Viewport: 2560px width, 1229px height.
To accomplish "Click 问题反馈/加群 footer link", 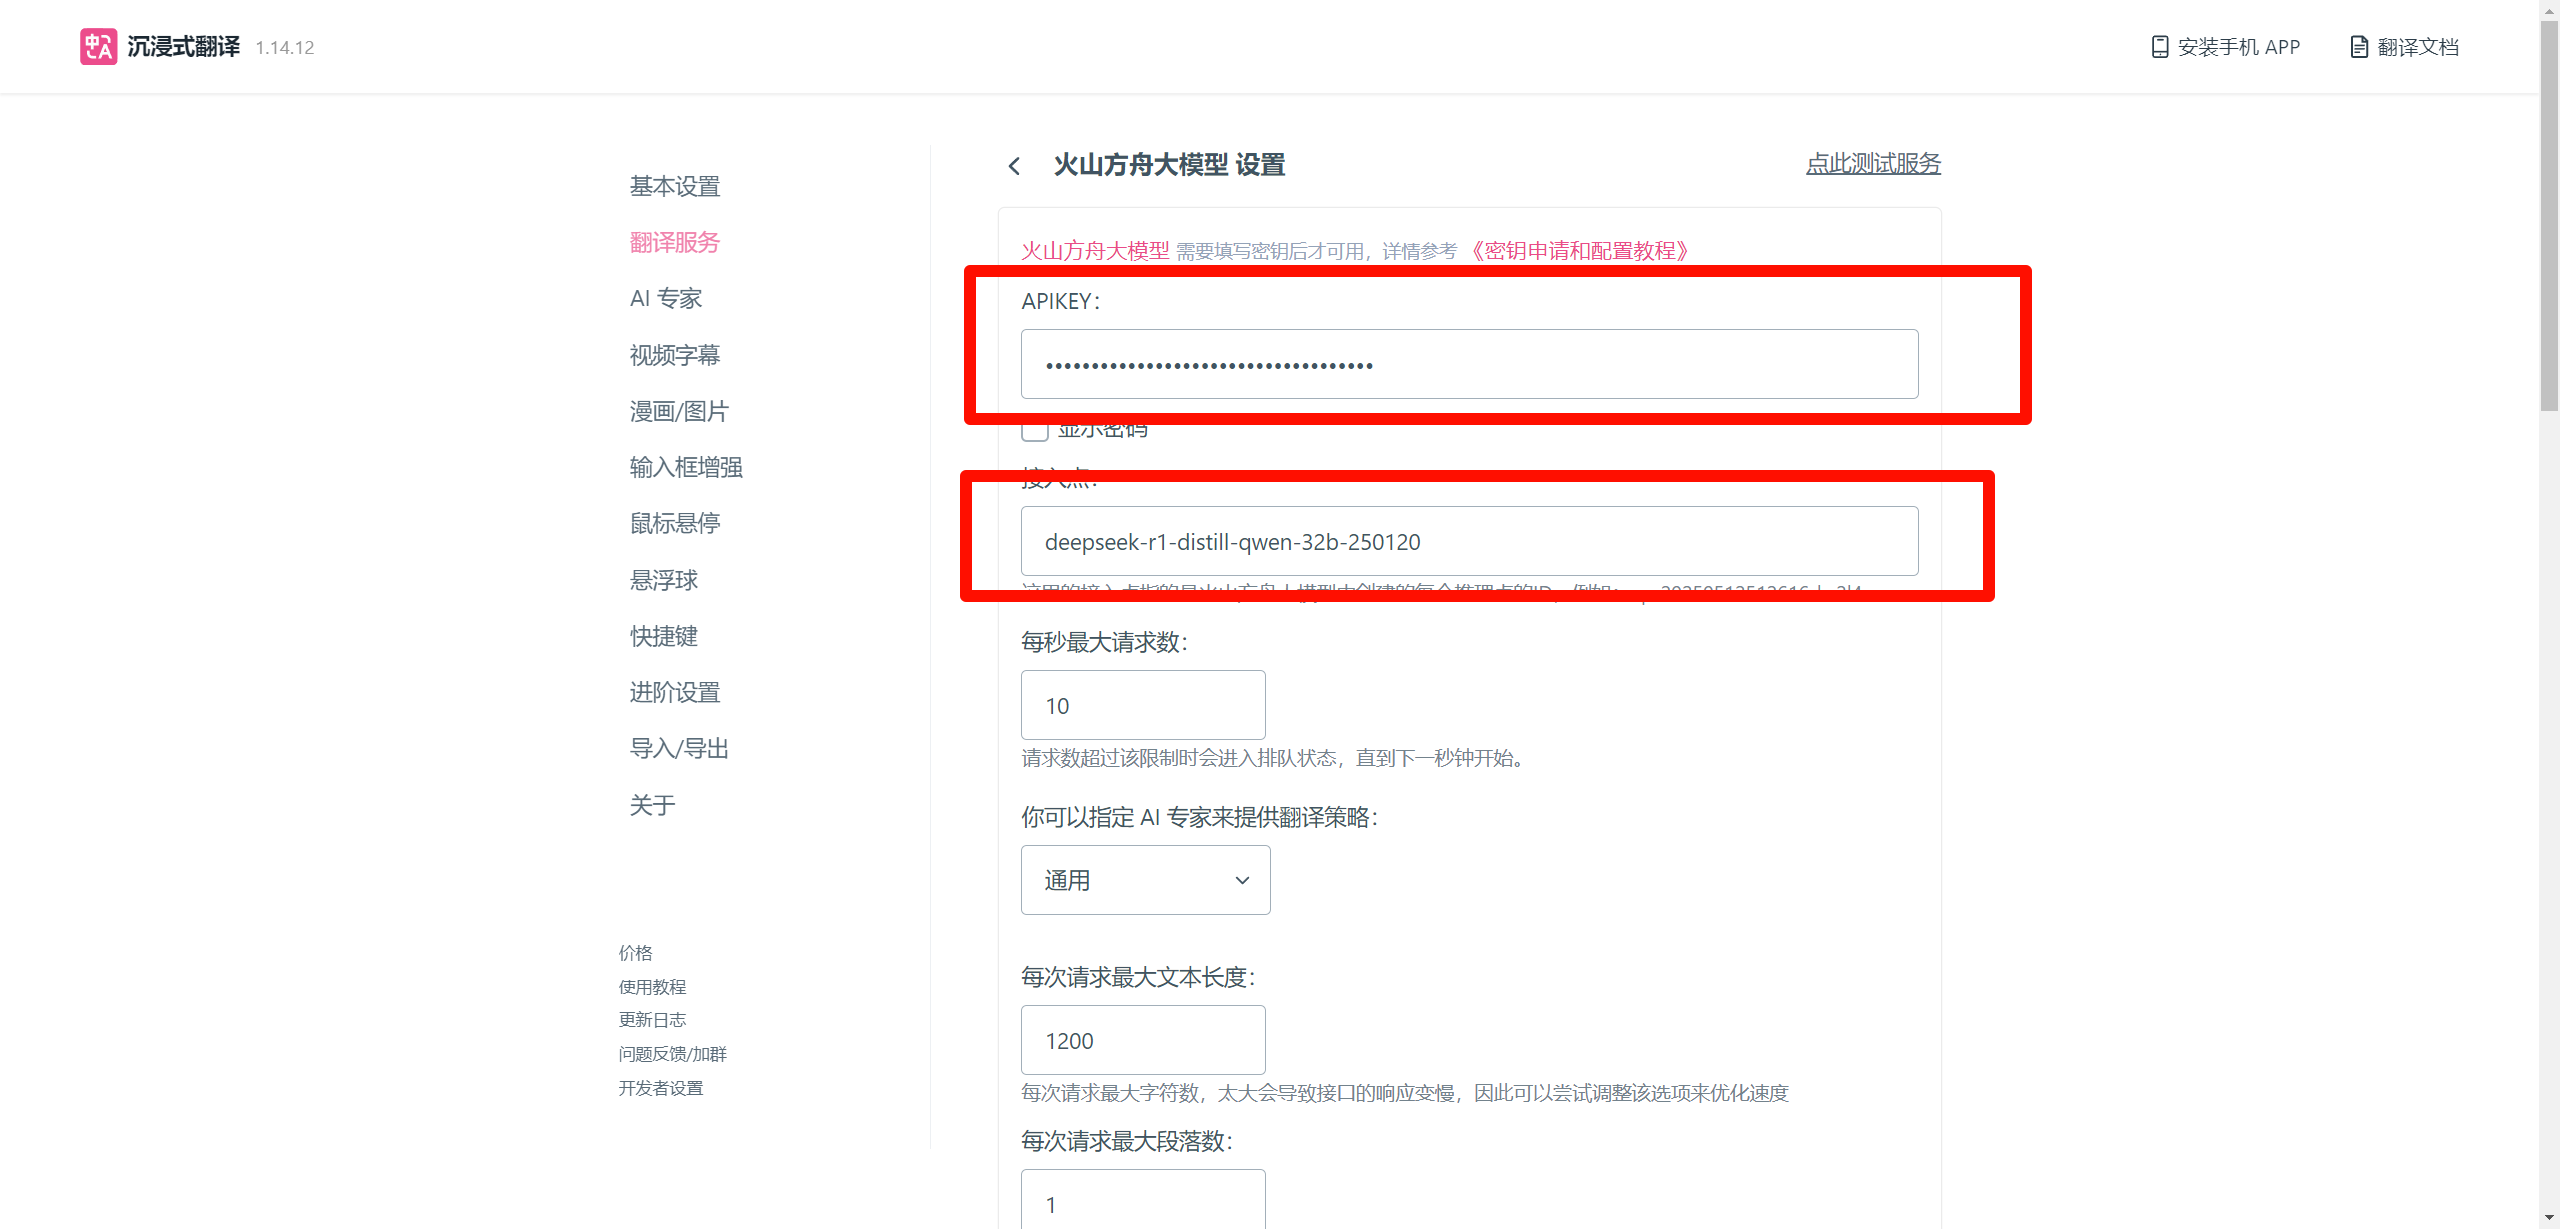I will [672, 1054].
